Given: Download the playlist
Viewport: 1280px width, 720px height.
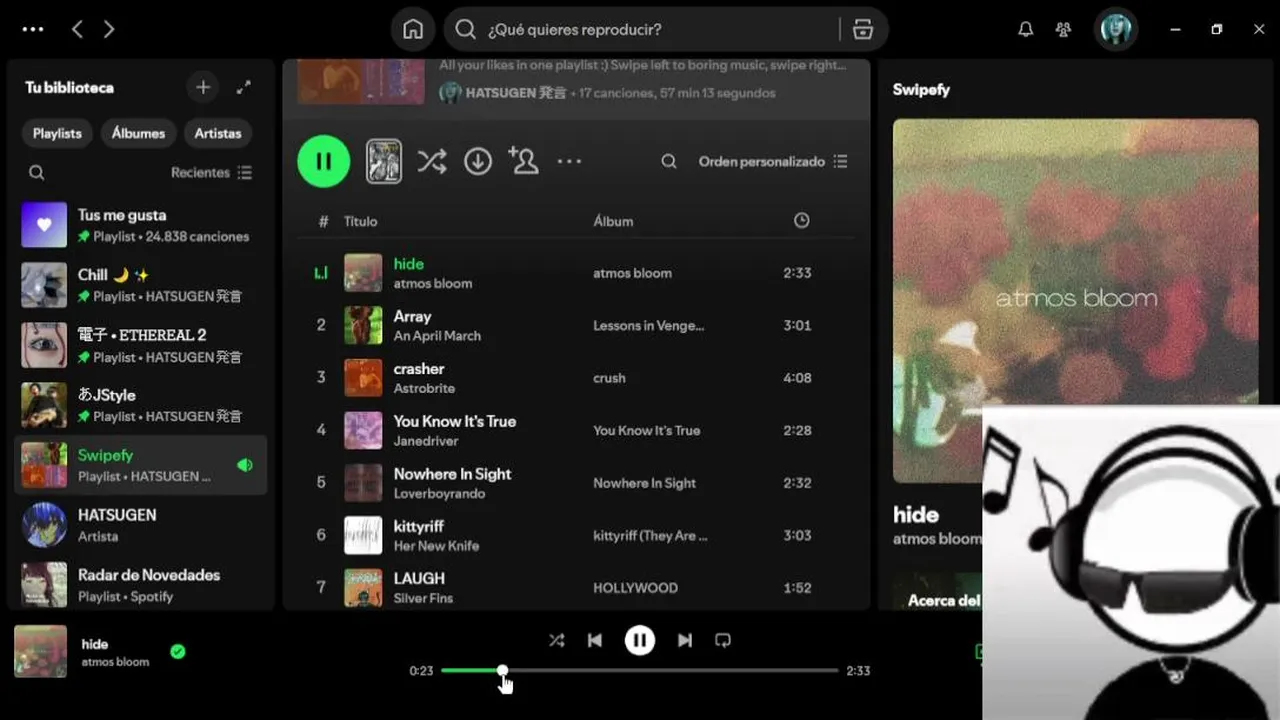Looking at the screenshot, I should click(x=478, y=161).
